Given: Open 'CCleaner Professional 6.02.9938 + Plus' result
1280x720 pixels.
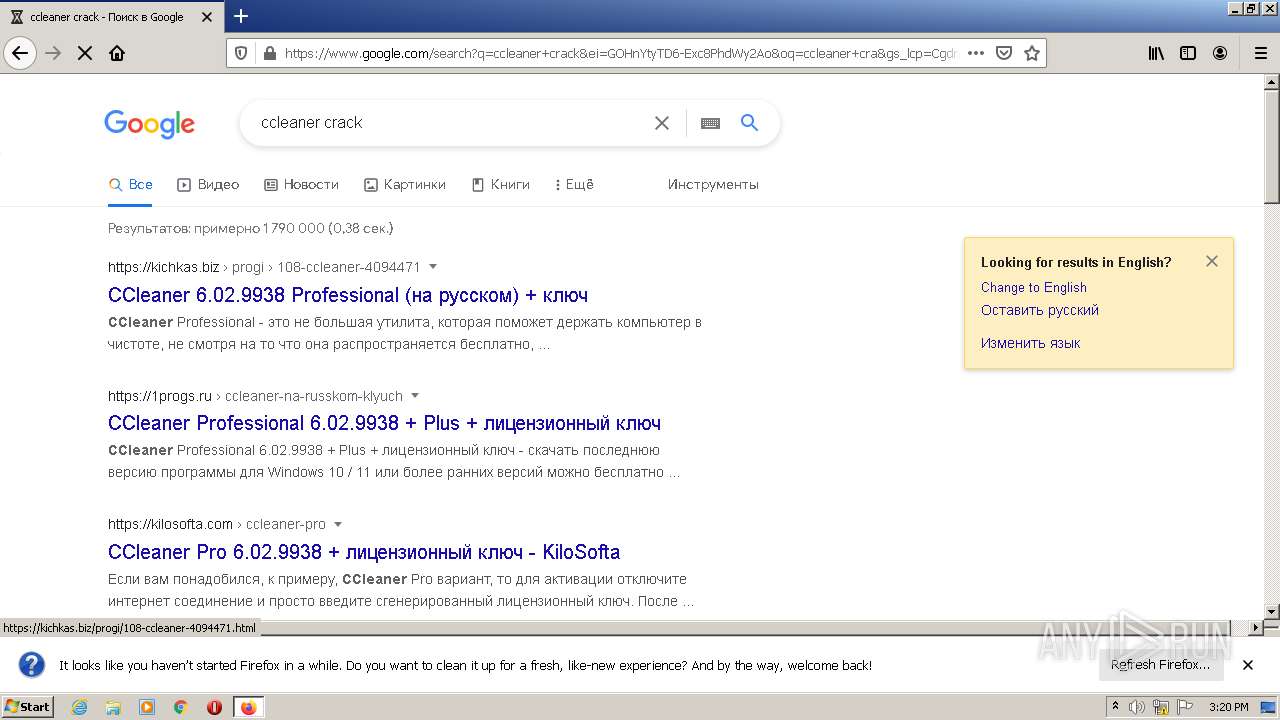Looking at the screenshot, I should tap(384, 423).
